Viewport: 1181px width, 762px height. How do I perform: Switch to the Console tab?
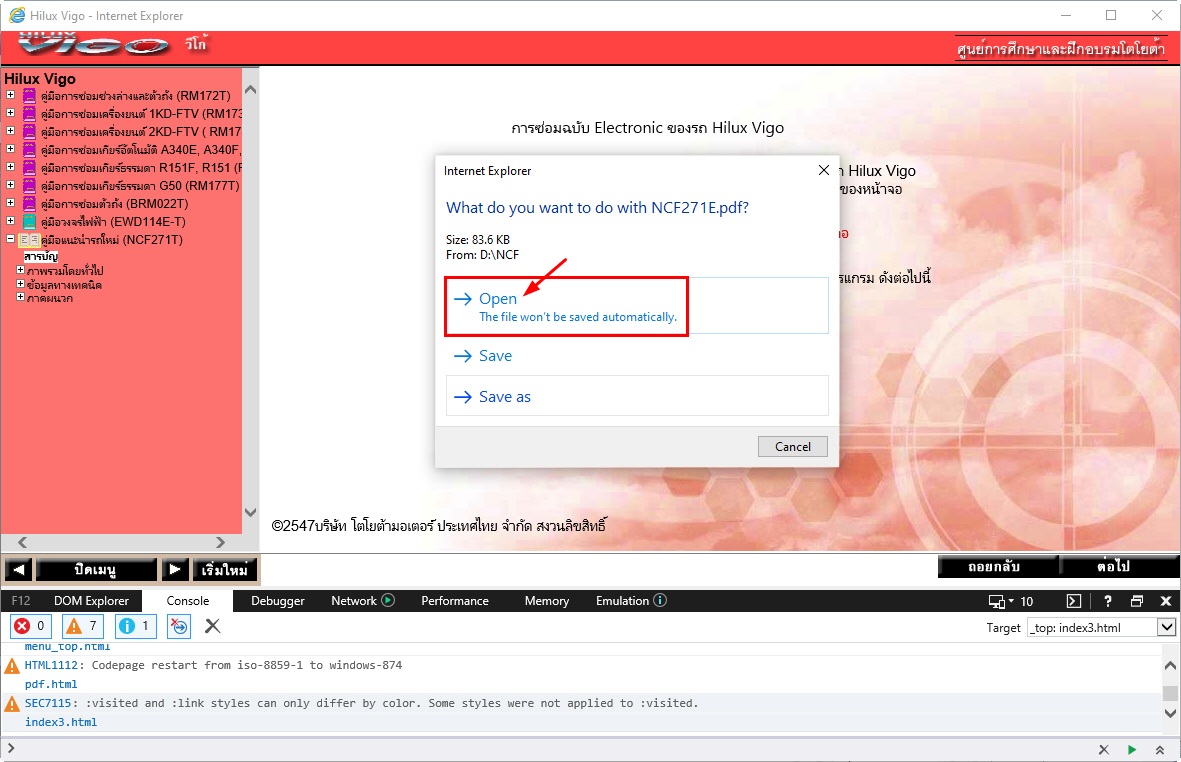click(x=188, y=600)
